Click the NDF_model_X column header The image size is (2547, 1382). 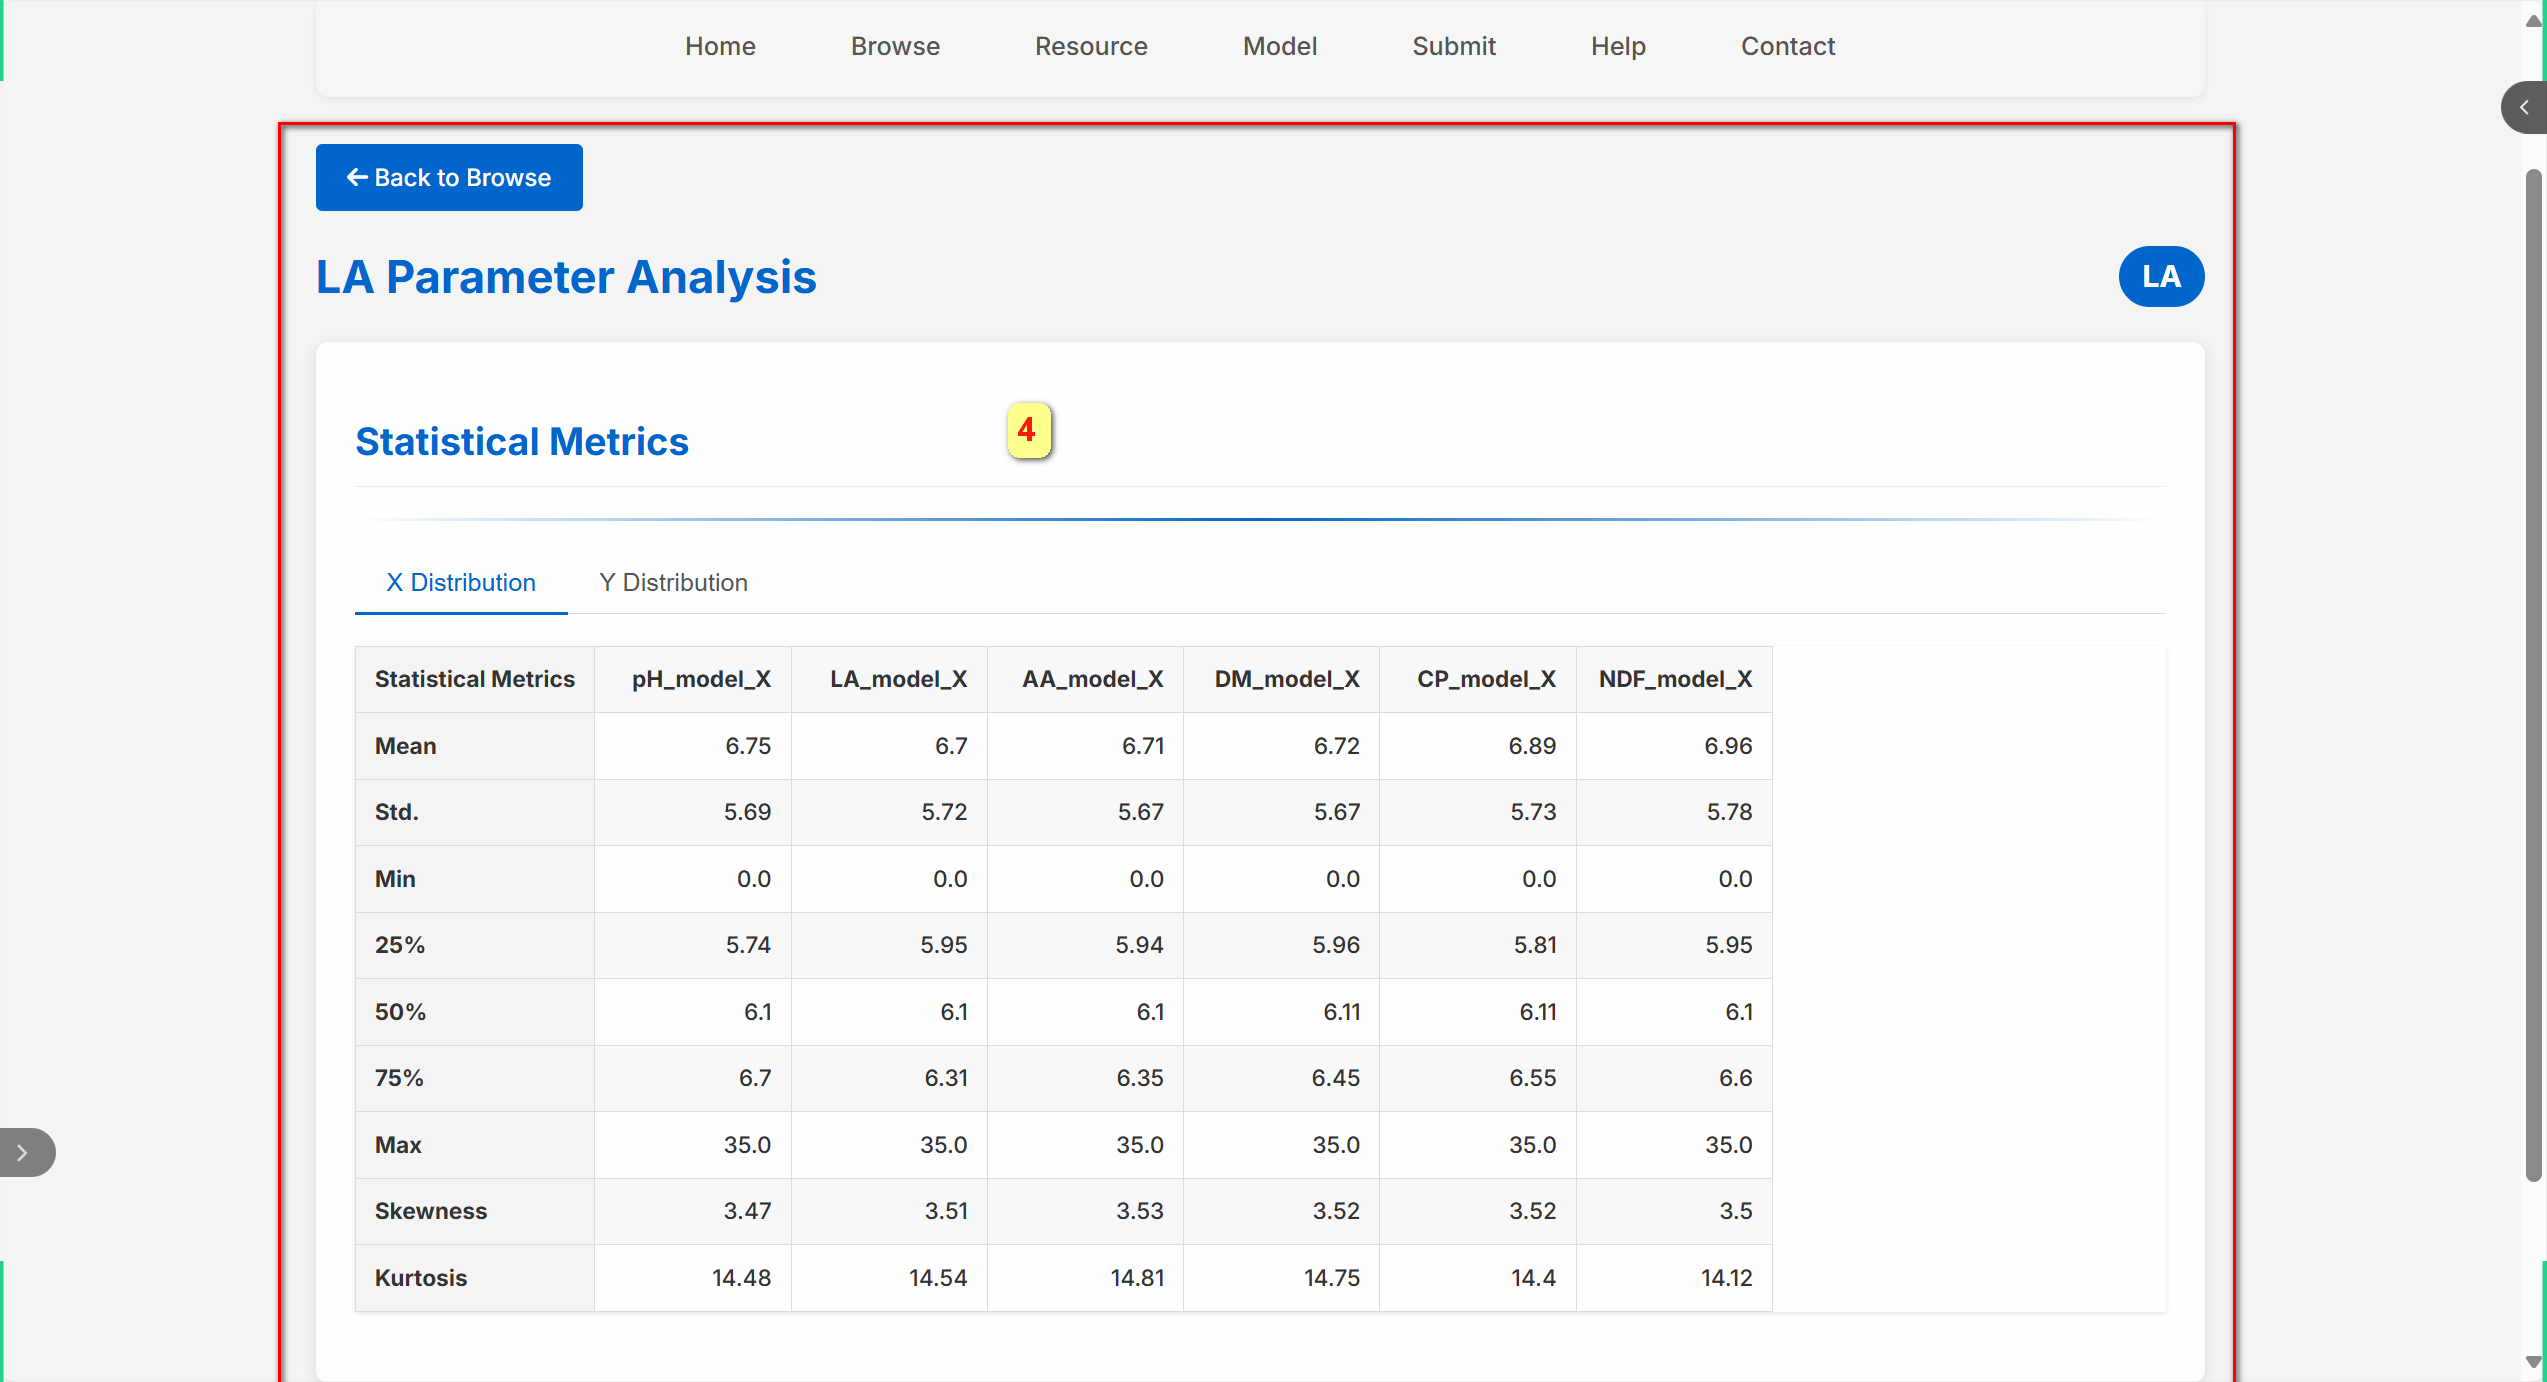pyautogui.click(x=1675, y=679)
